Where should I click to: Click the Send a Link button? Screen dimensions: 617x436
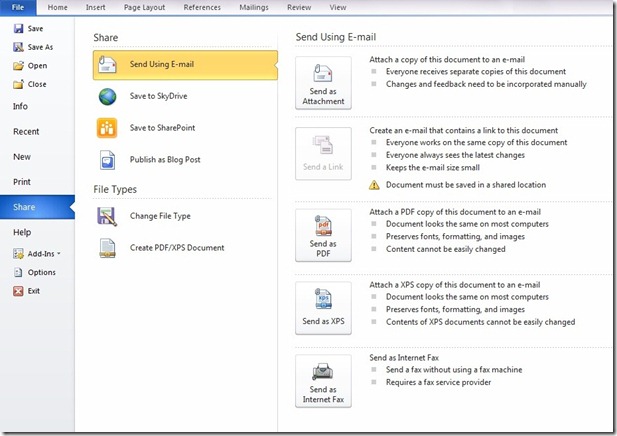[x=323, y=153]
